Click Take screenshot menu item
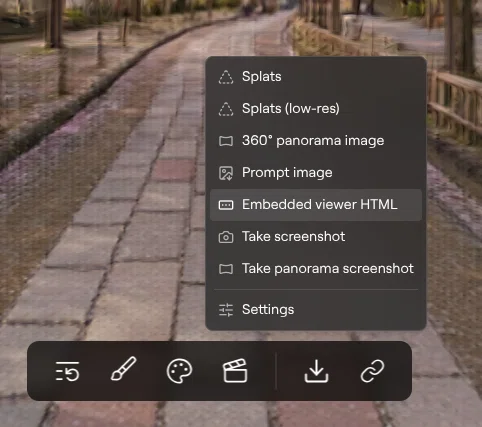The image size is (482, 427). [x=316, y=237]
